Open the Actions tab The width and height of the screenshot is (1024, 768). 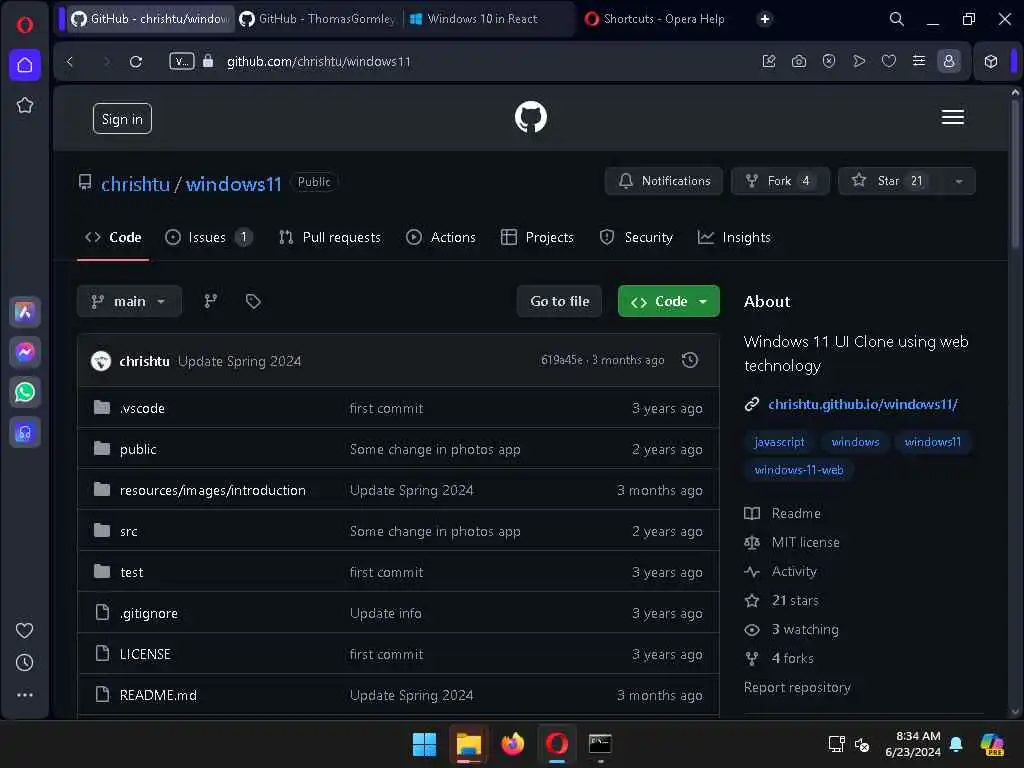[x=441, y=237]
